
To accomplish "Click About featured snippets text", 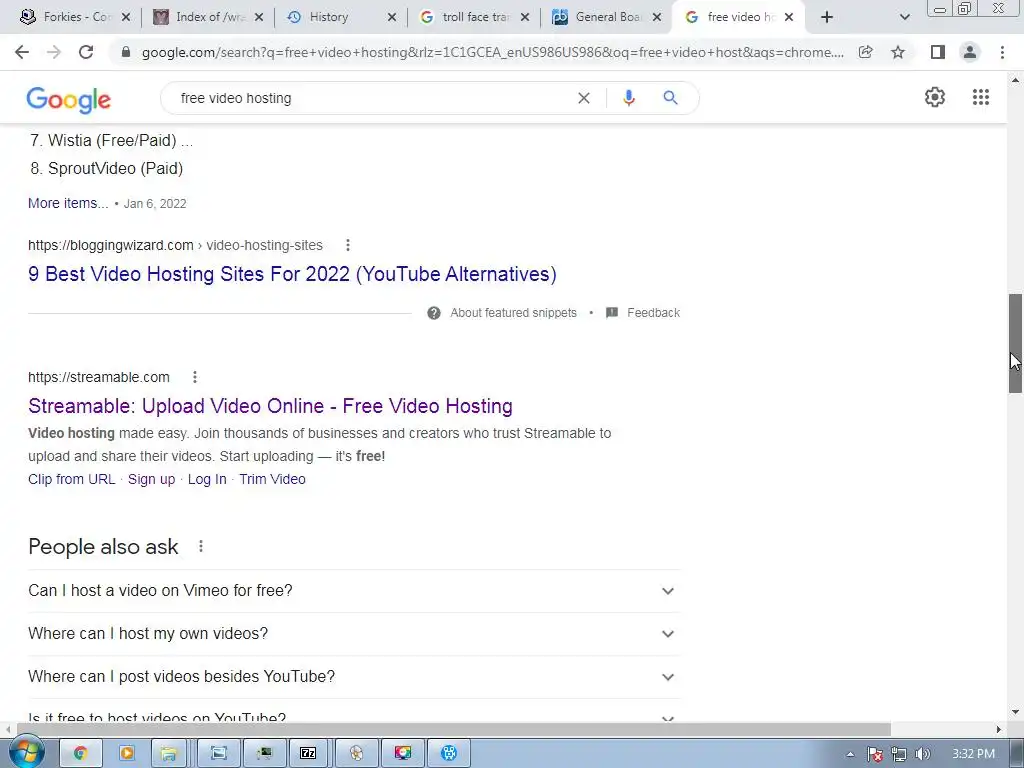I will (x=513, y=313).
